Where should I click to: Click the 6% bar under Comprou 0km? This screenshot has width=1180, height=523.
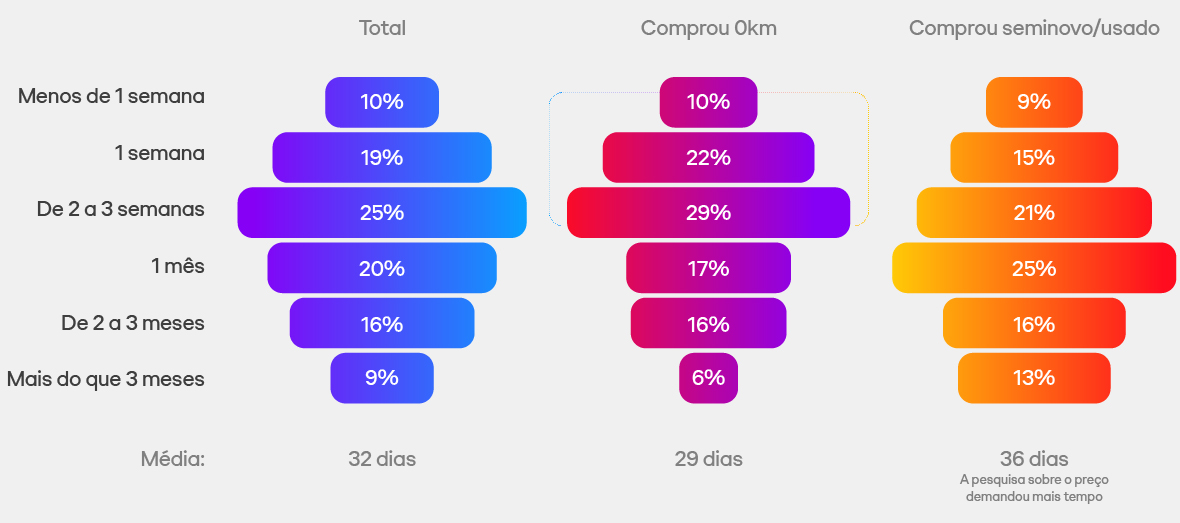pos(708,378)
